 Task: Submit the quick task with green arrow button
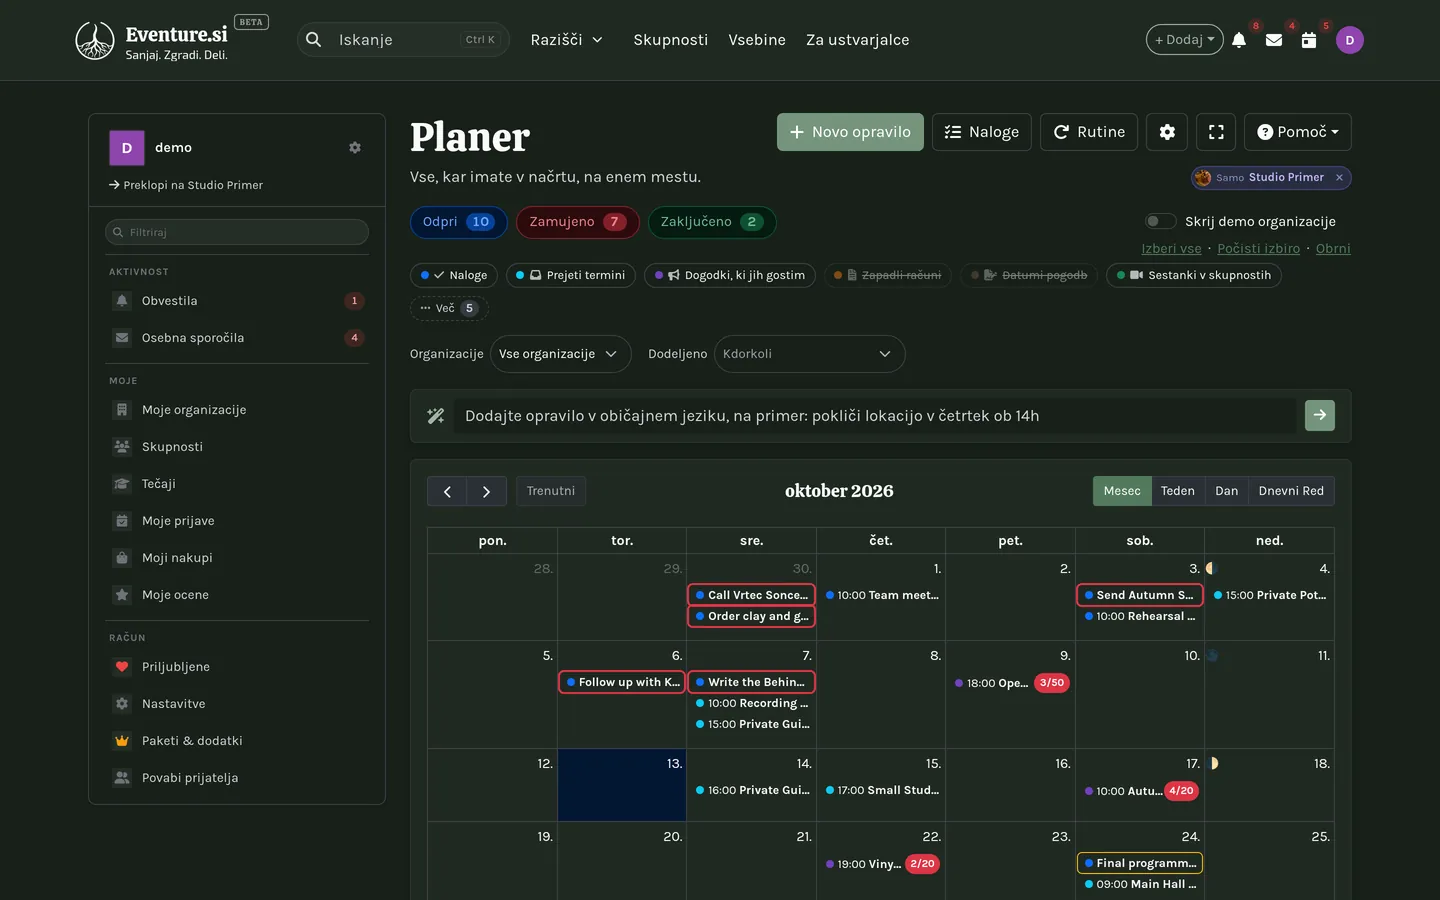(x=1320, y=415)
